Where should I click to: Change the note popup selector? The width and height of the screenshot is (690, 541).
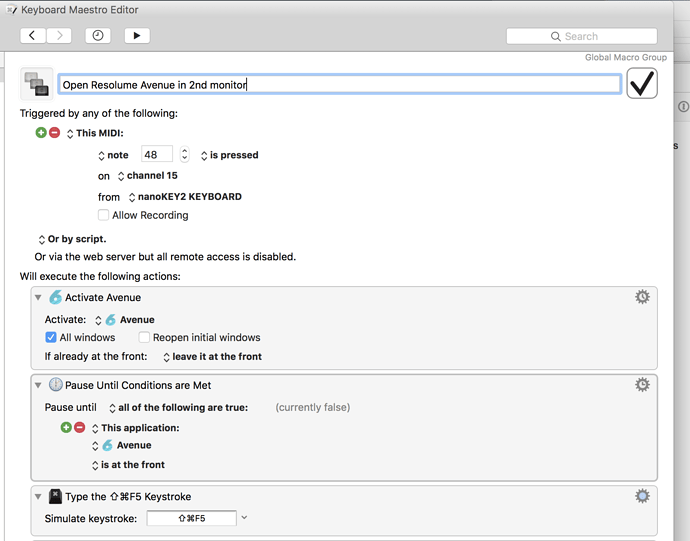click(x=113, y=155)
